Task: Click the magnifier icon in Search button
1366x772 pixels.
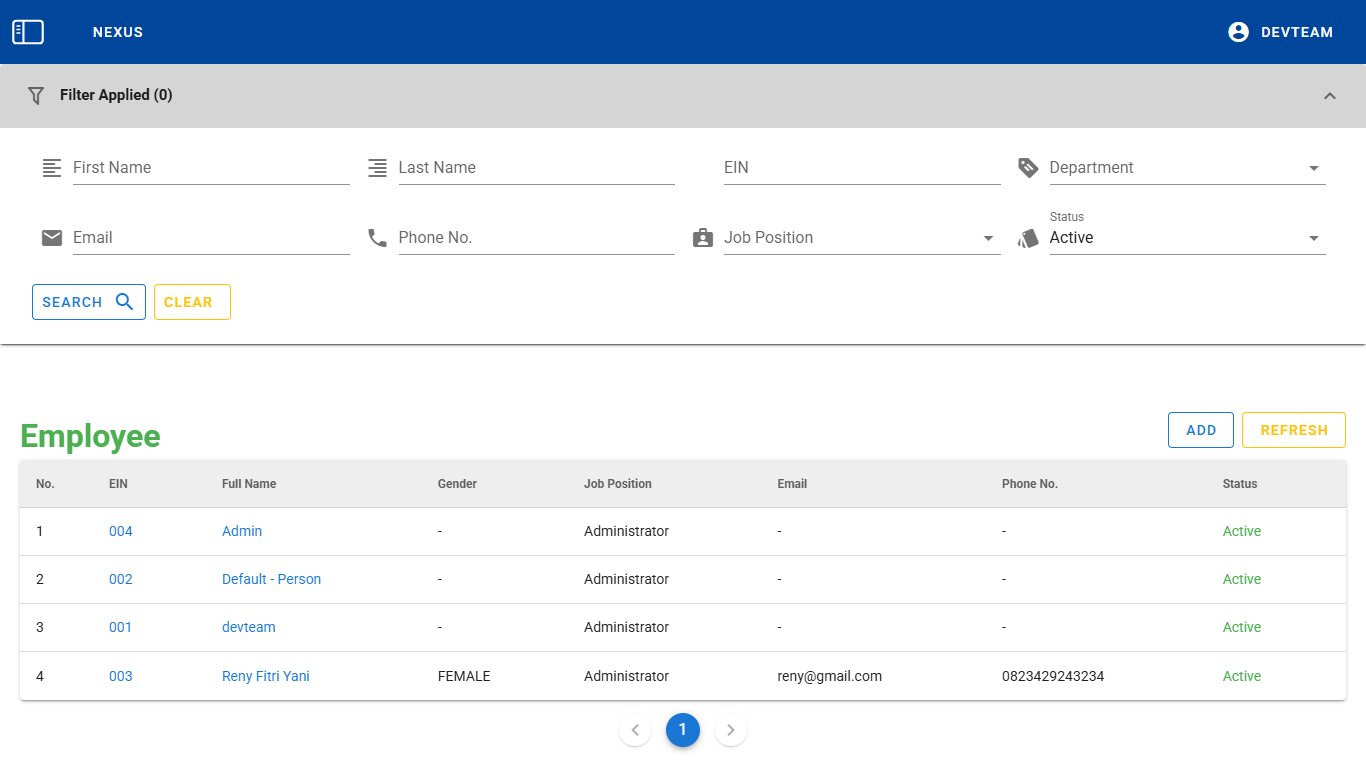Action: pos(125,302)
